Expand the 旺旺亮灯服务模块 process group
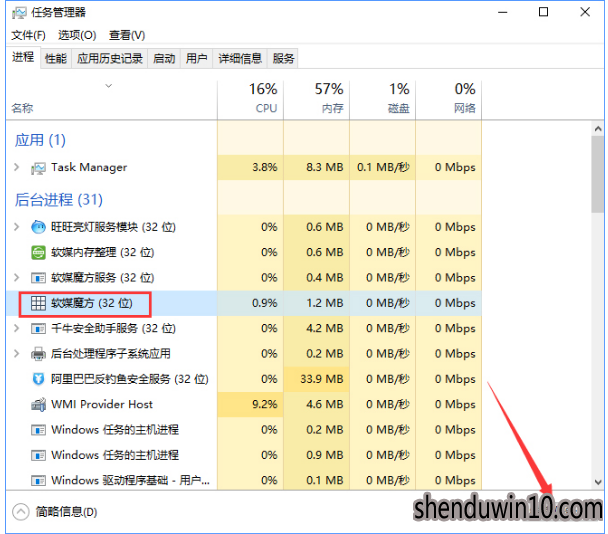The height and width of the screenshot is (534, 608). [x=16, y=227]
